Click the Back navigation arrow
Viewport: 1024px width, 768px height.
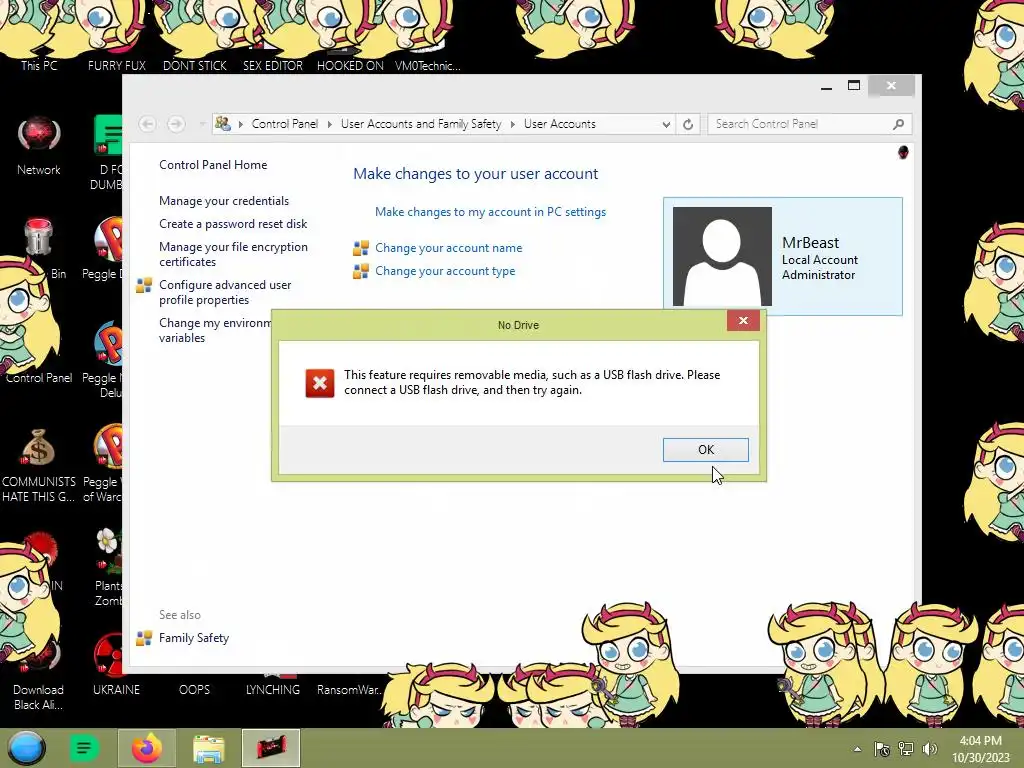[x=147, y=123]
